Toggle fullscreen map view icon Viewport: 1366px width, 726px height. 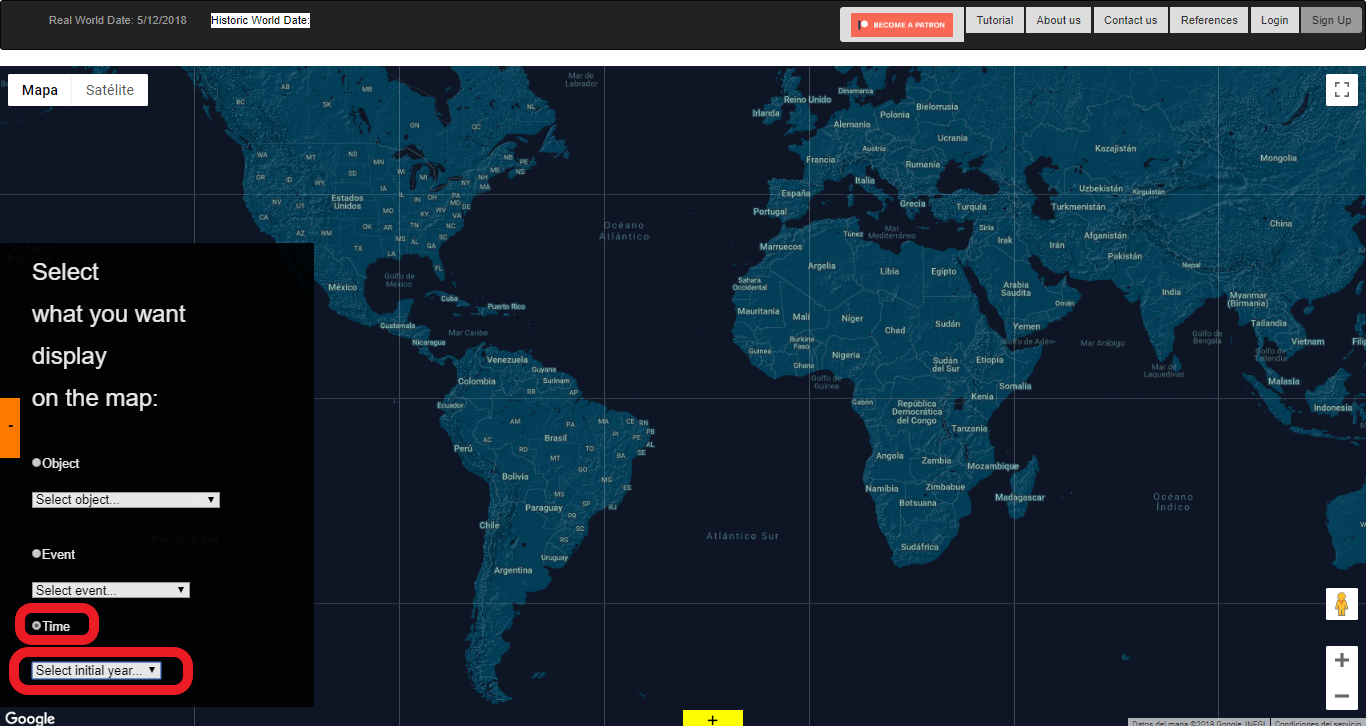(1341, 90)
